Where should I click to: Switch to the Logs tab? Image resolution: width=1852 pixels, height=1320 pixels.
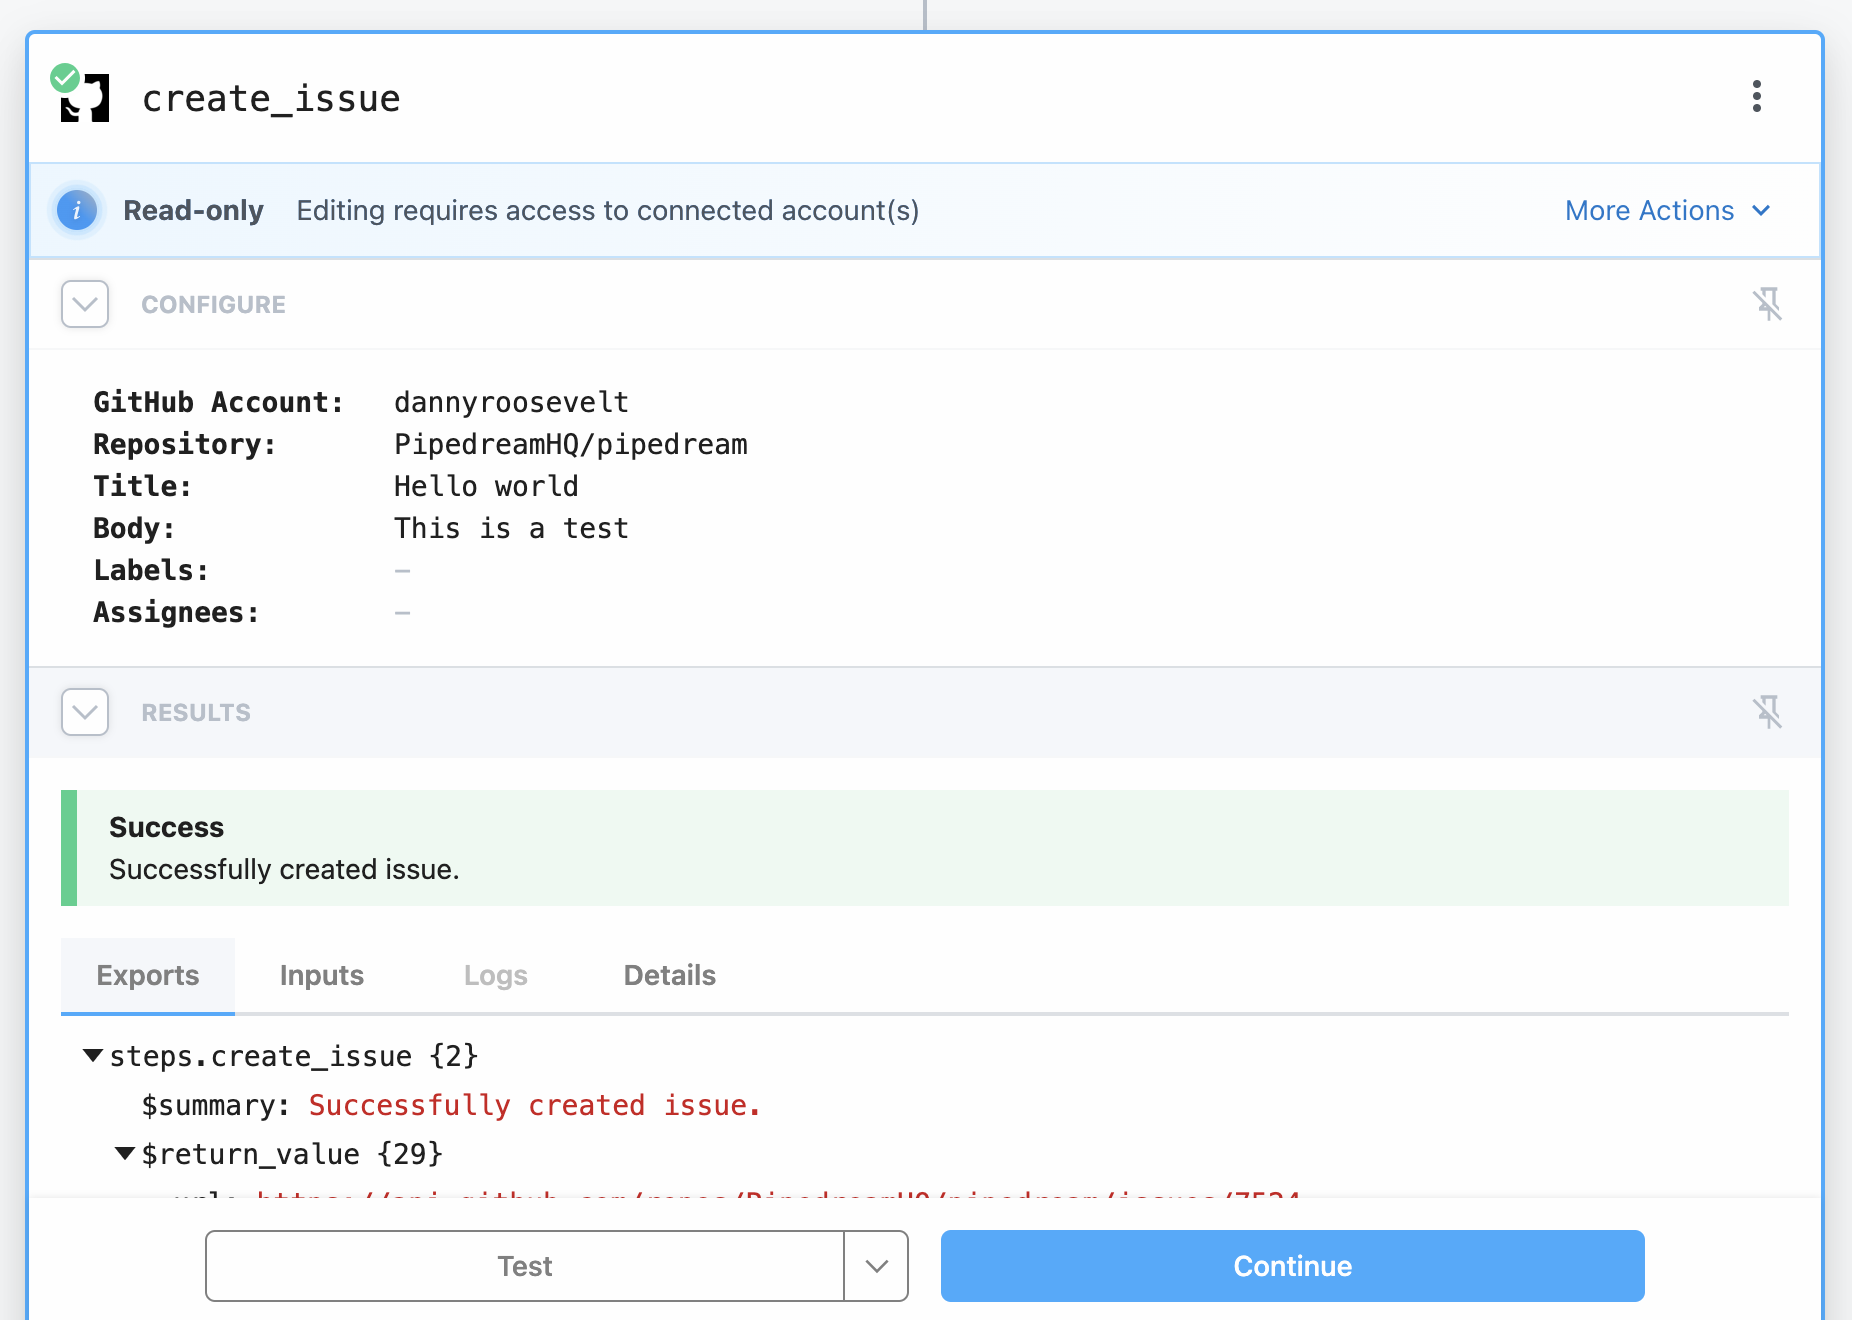pyautogui.click(x=496, y=975)
